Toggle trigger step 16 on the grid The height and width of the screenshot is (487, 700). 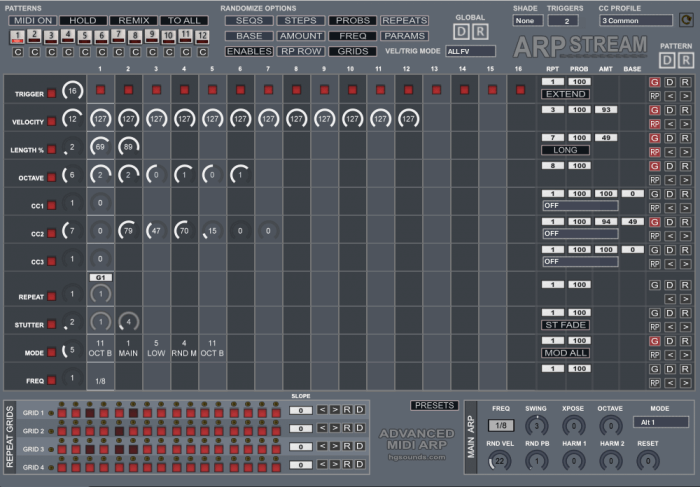(521, 90)
